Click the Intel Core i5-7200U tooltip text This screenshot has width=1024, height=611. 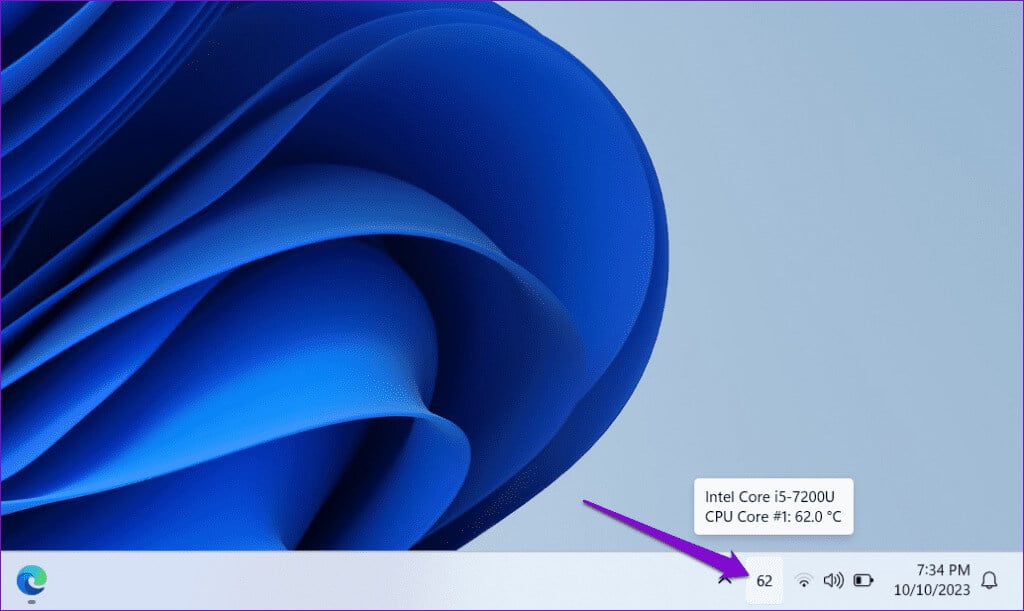(x=769, y=497)
